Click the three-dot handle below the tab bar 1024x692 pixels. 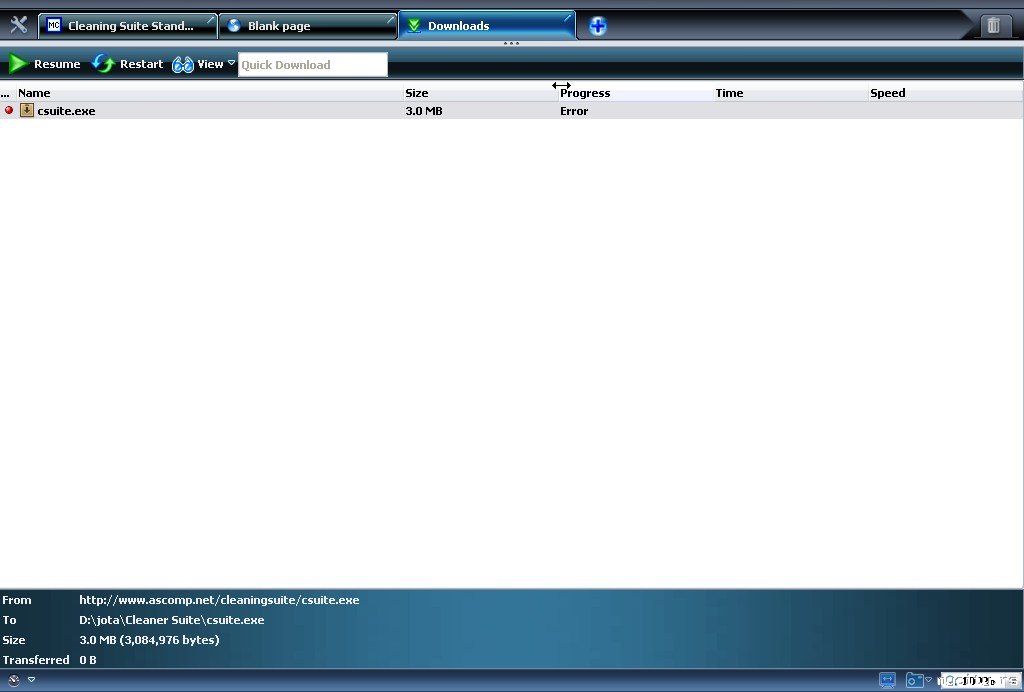[x=511, y=44]
